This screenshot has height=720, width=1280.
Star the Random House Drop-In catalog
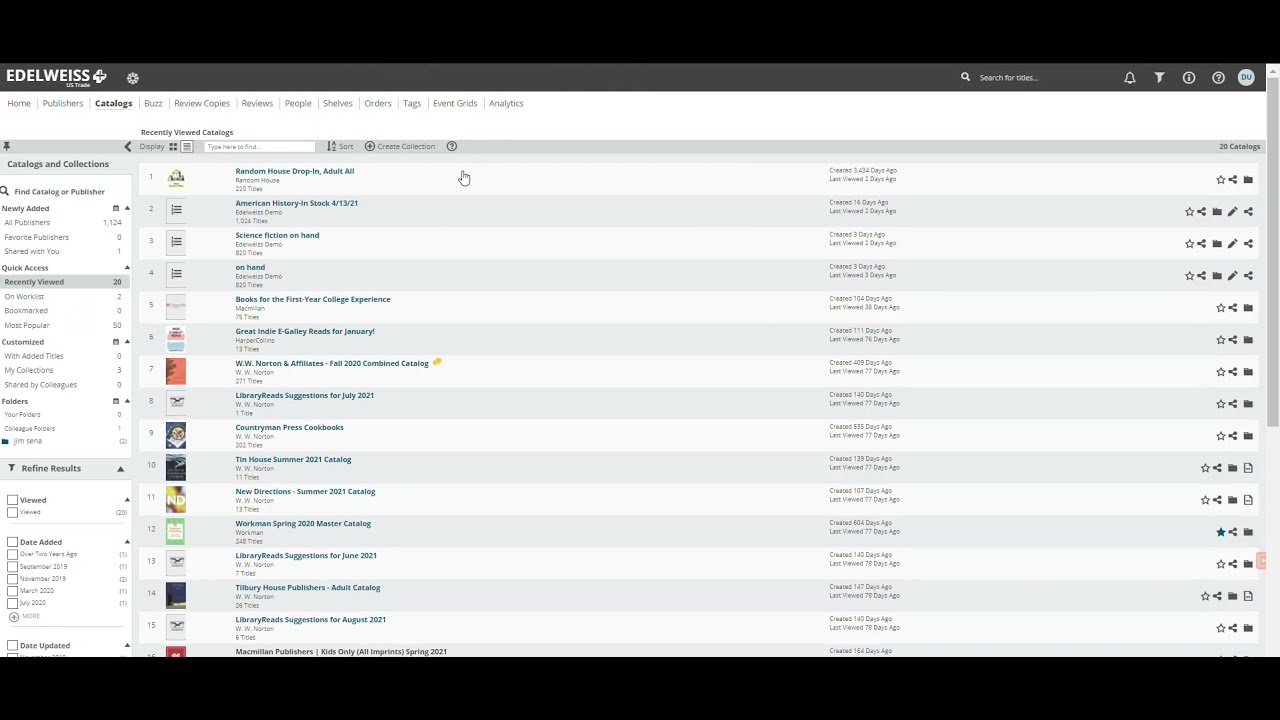pyautogui.click(x=1220, y=180)
